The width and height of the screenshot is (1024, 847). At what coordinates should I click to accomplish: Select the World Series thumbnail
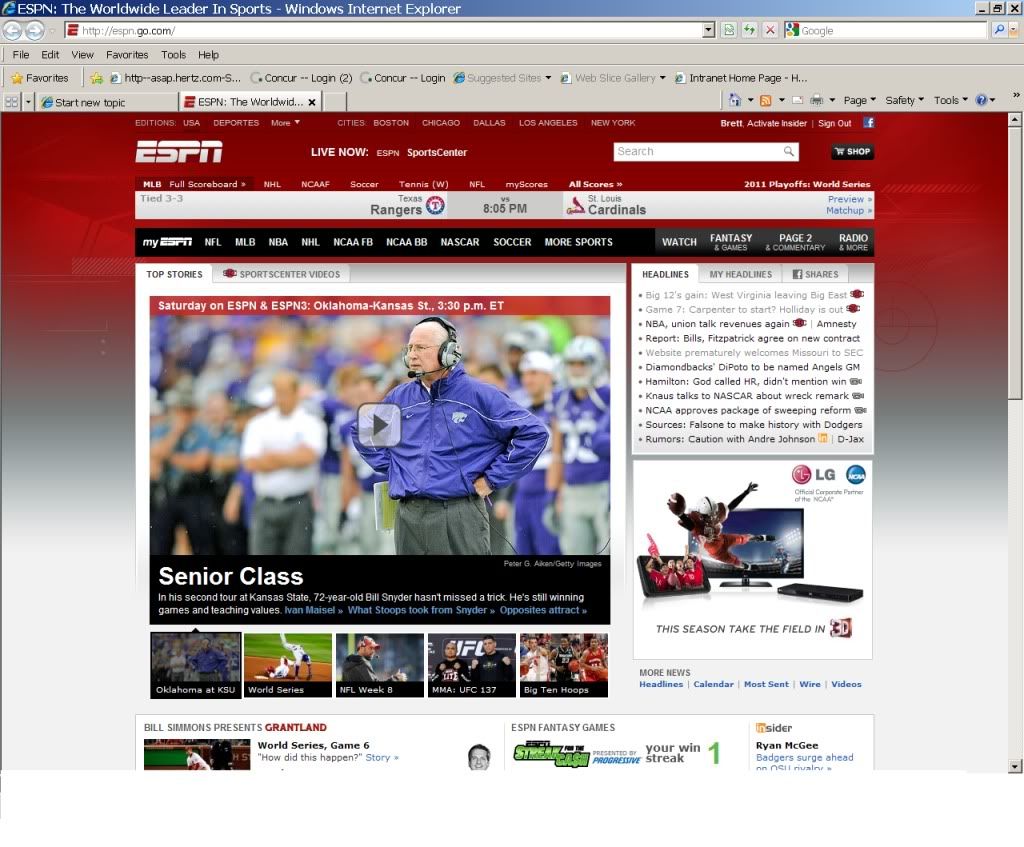point(288,665)
